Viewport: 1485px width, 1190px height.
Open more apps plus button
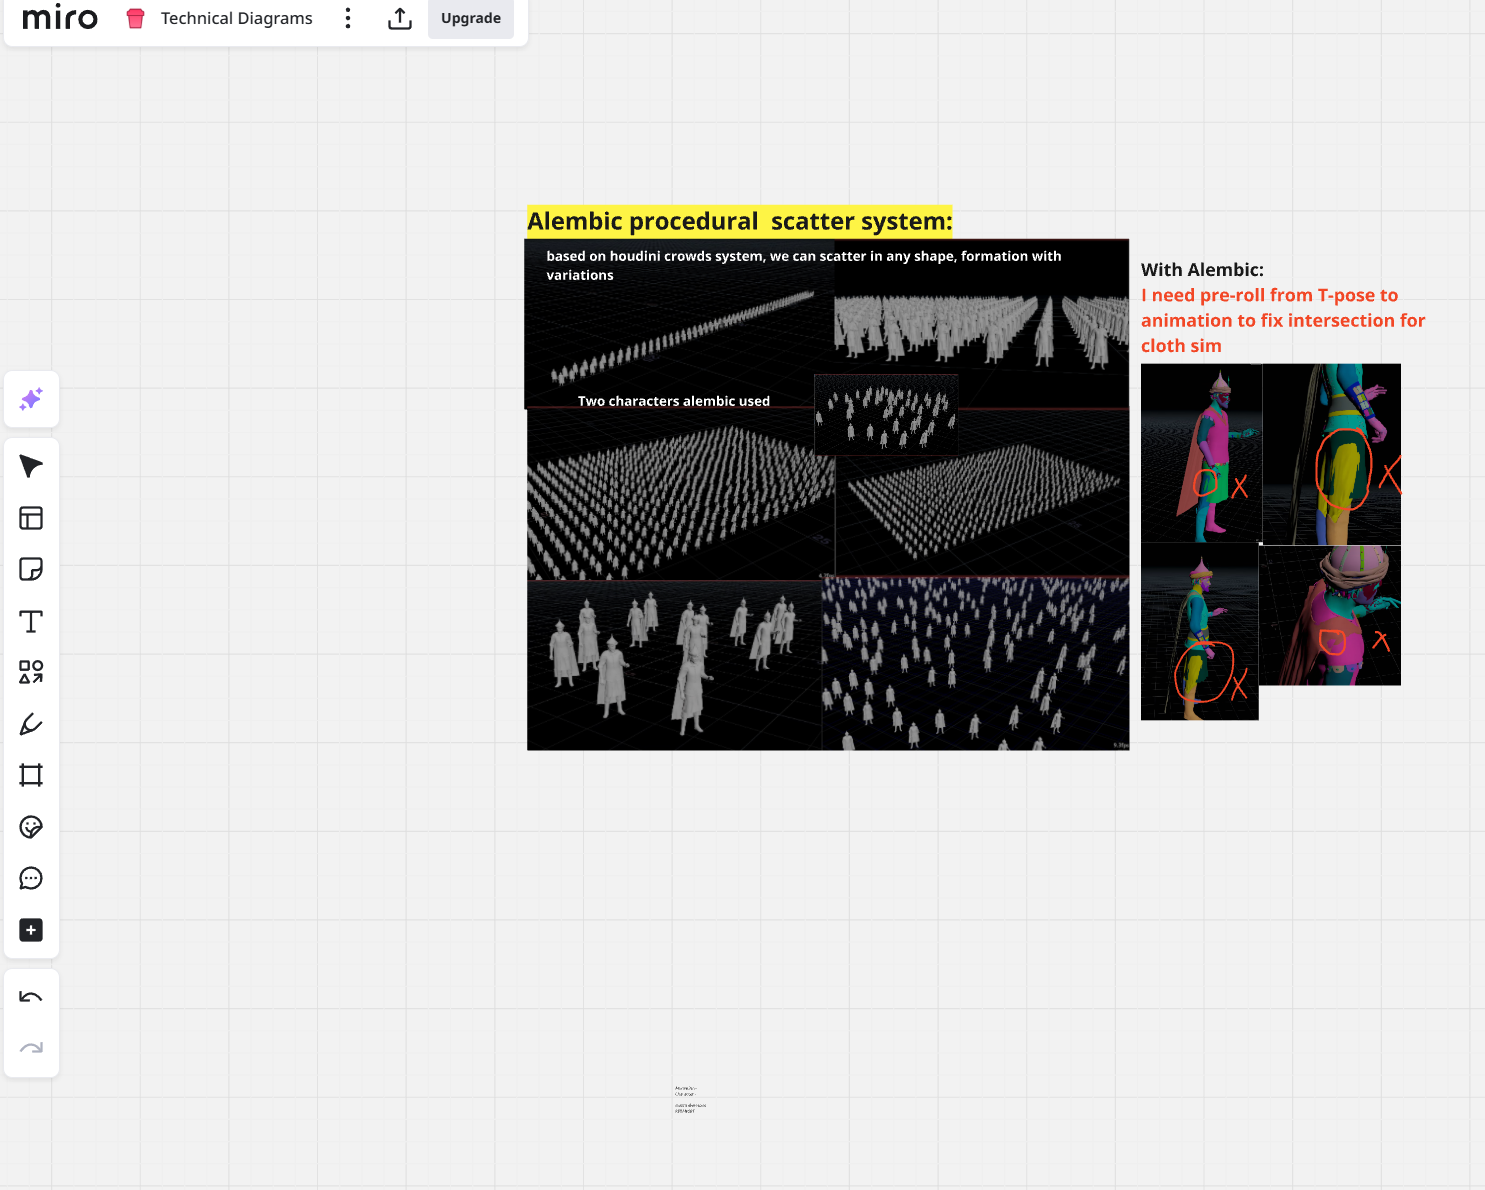pos(31,930)
